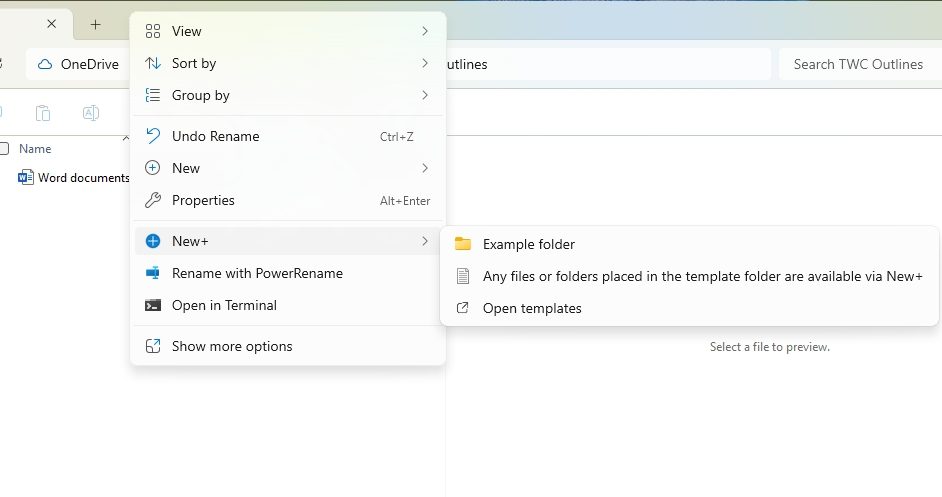Viewport: 942px width, 497px height.
Task: Open templates from the New+ submenu
Action: pyautogui.click(x=531, y=308)
